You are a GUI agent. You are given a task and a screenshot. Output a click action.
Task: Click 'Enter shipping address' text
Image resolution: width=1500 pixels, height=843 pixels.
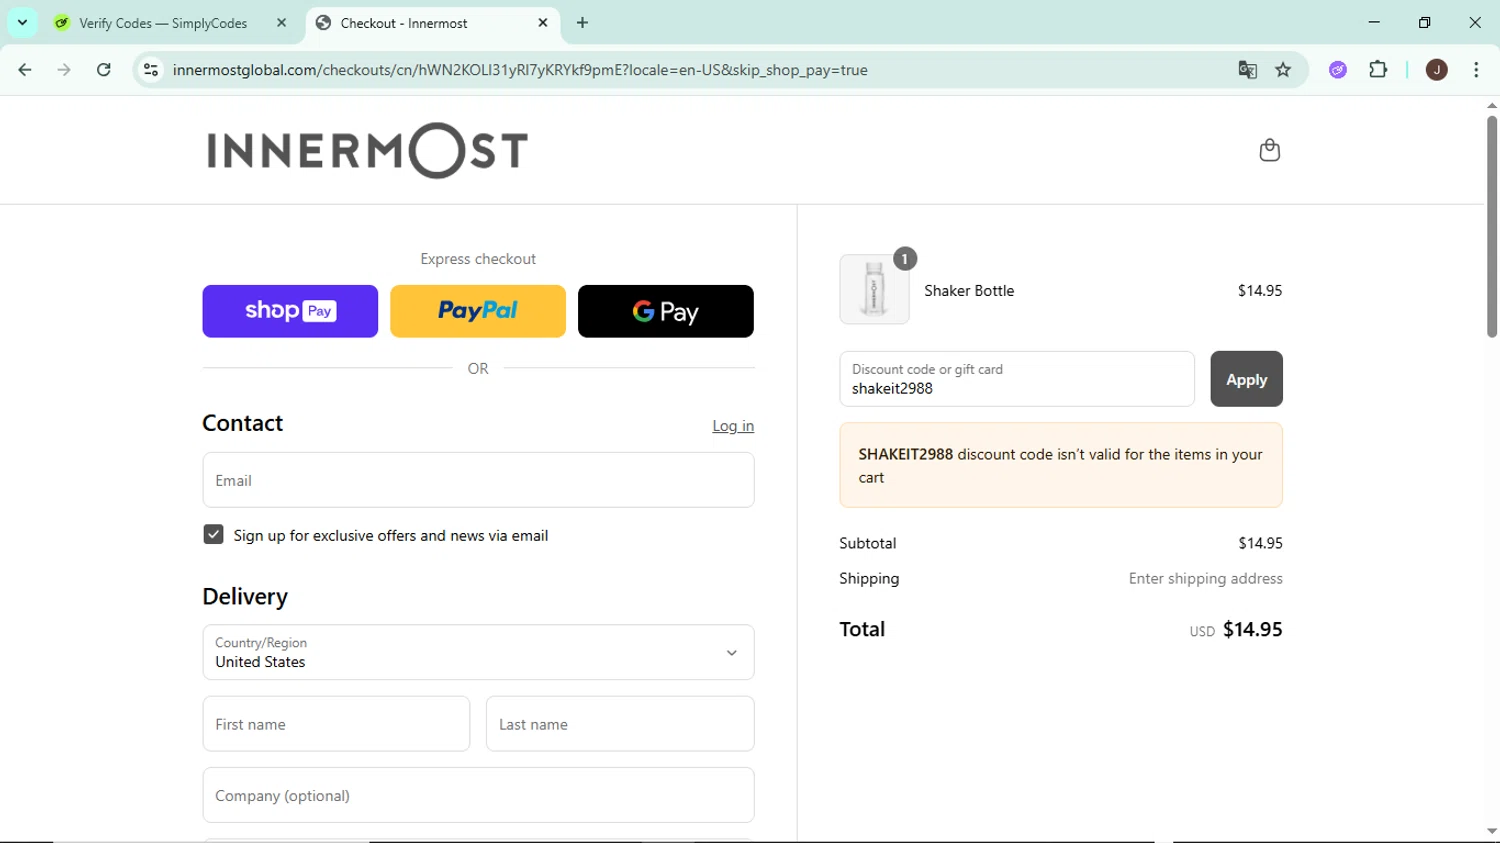coord(1205,579)
